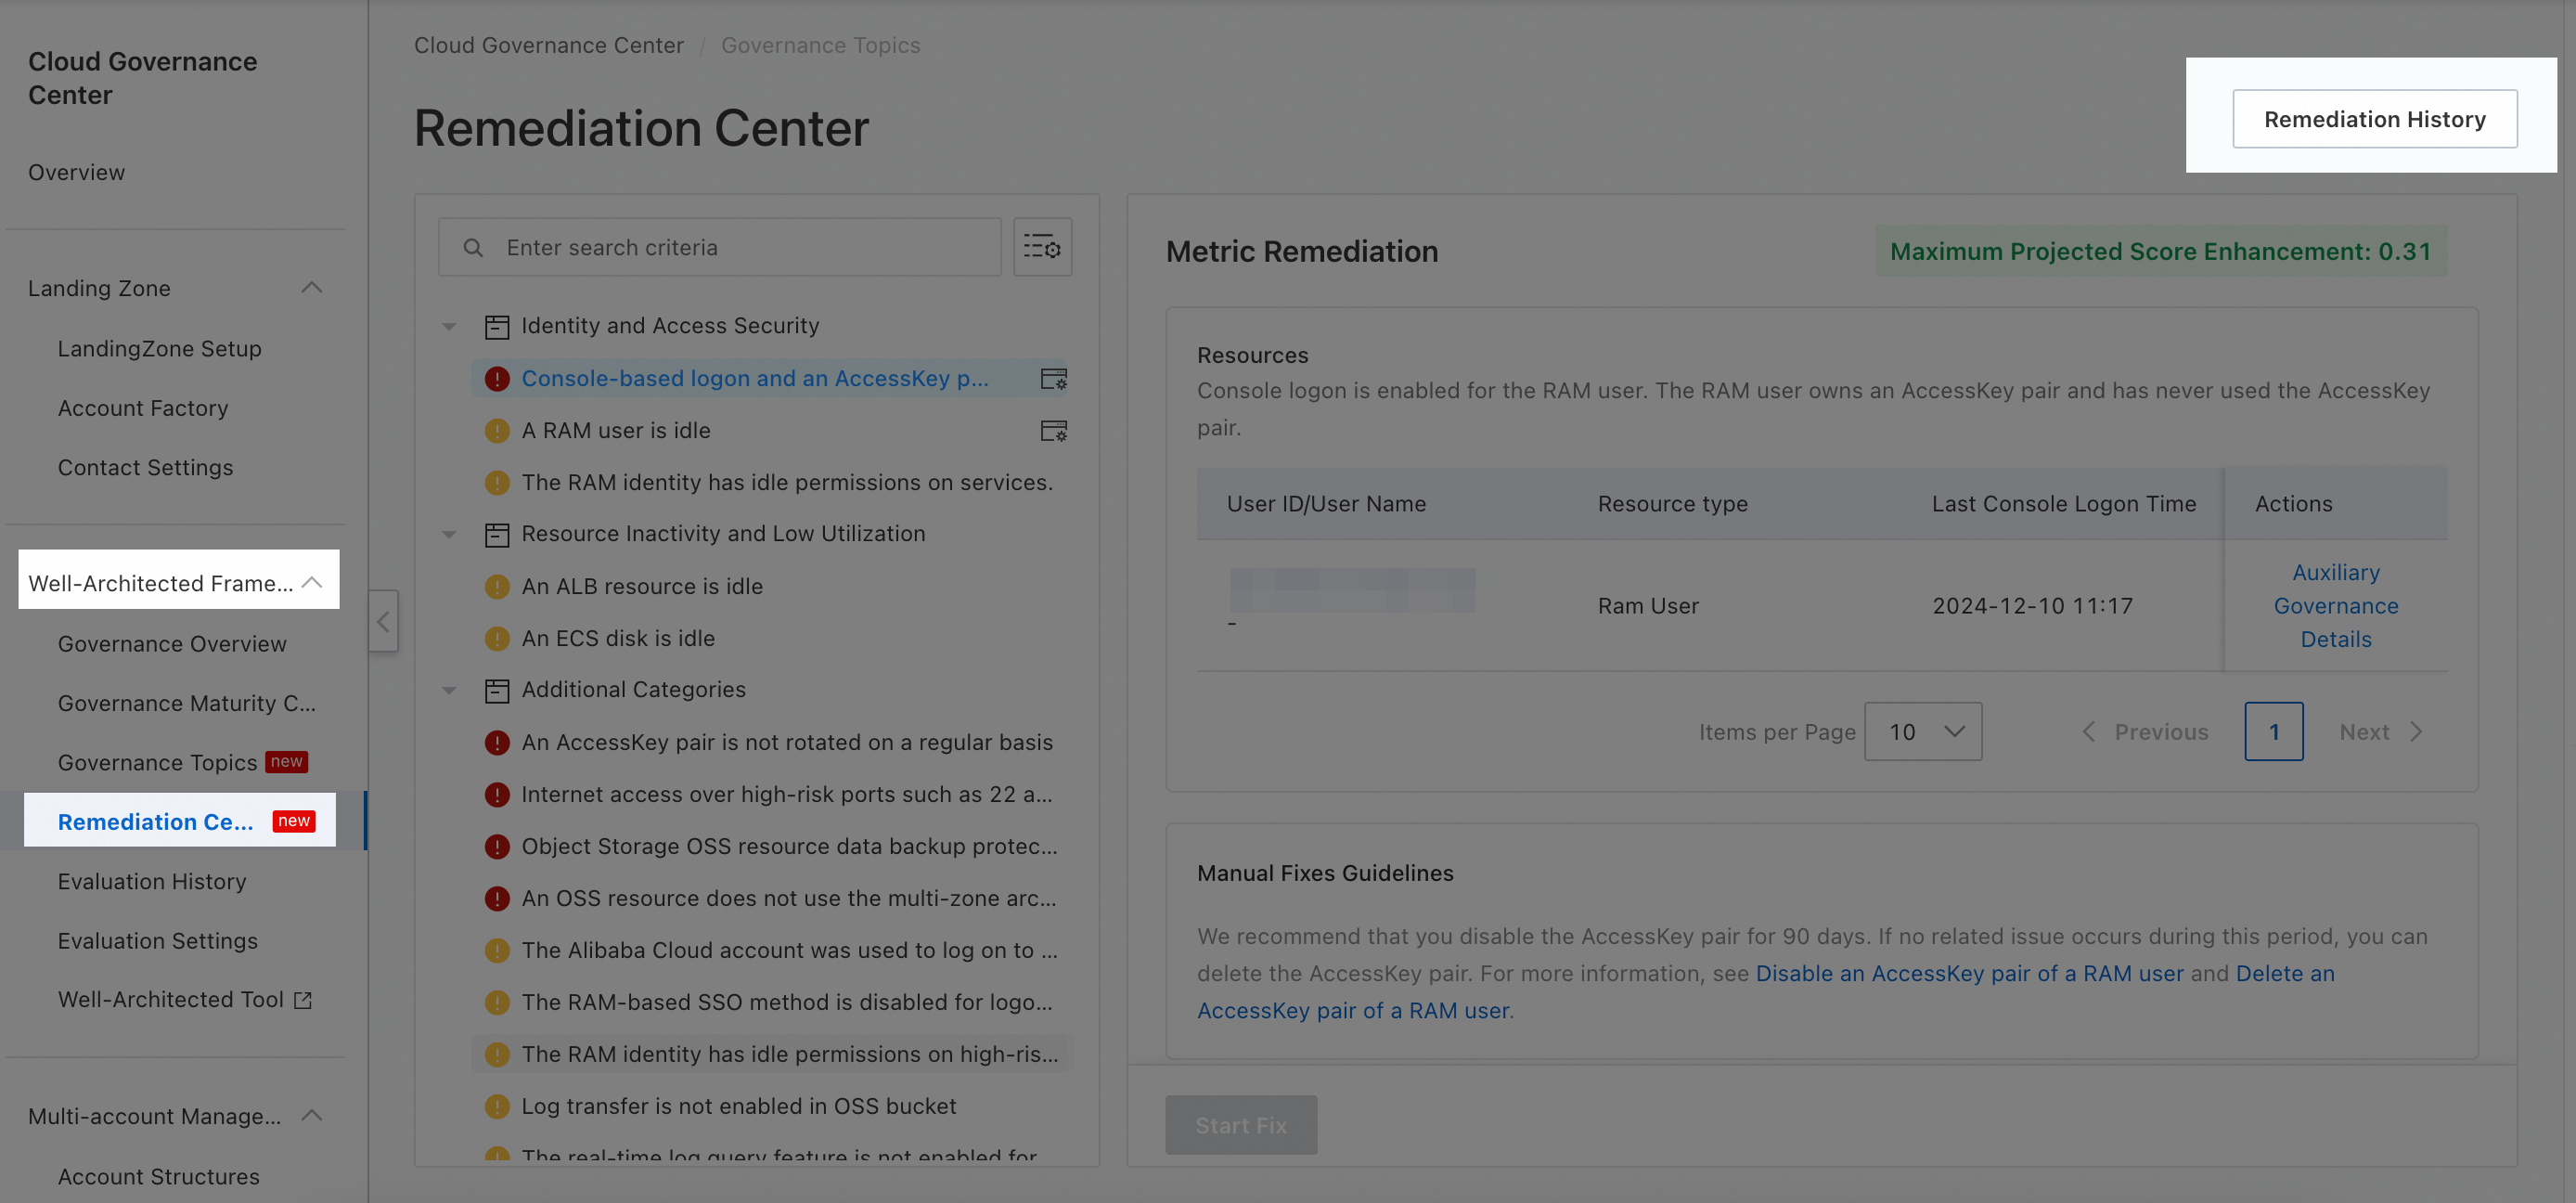Click the external link icon next to Well-Architected Tool

click(x=303, y=1000)
